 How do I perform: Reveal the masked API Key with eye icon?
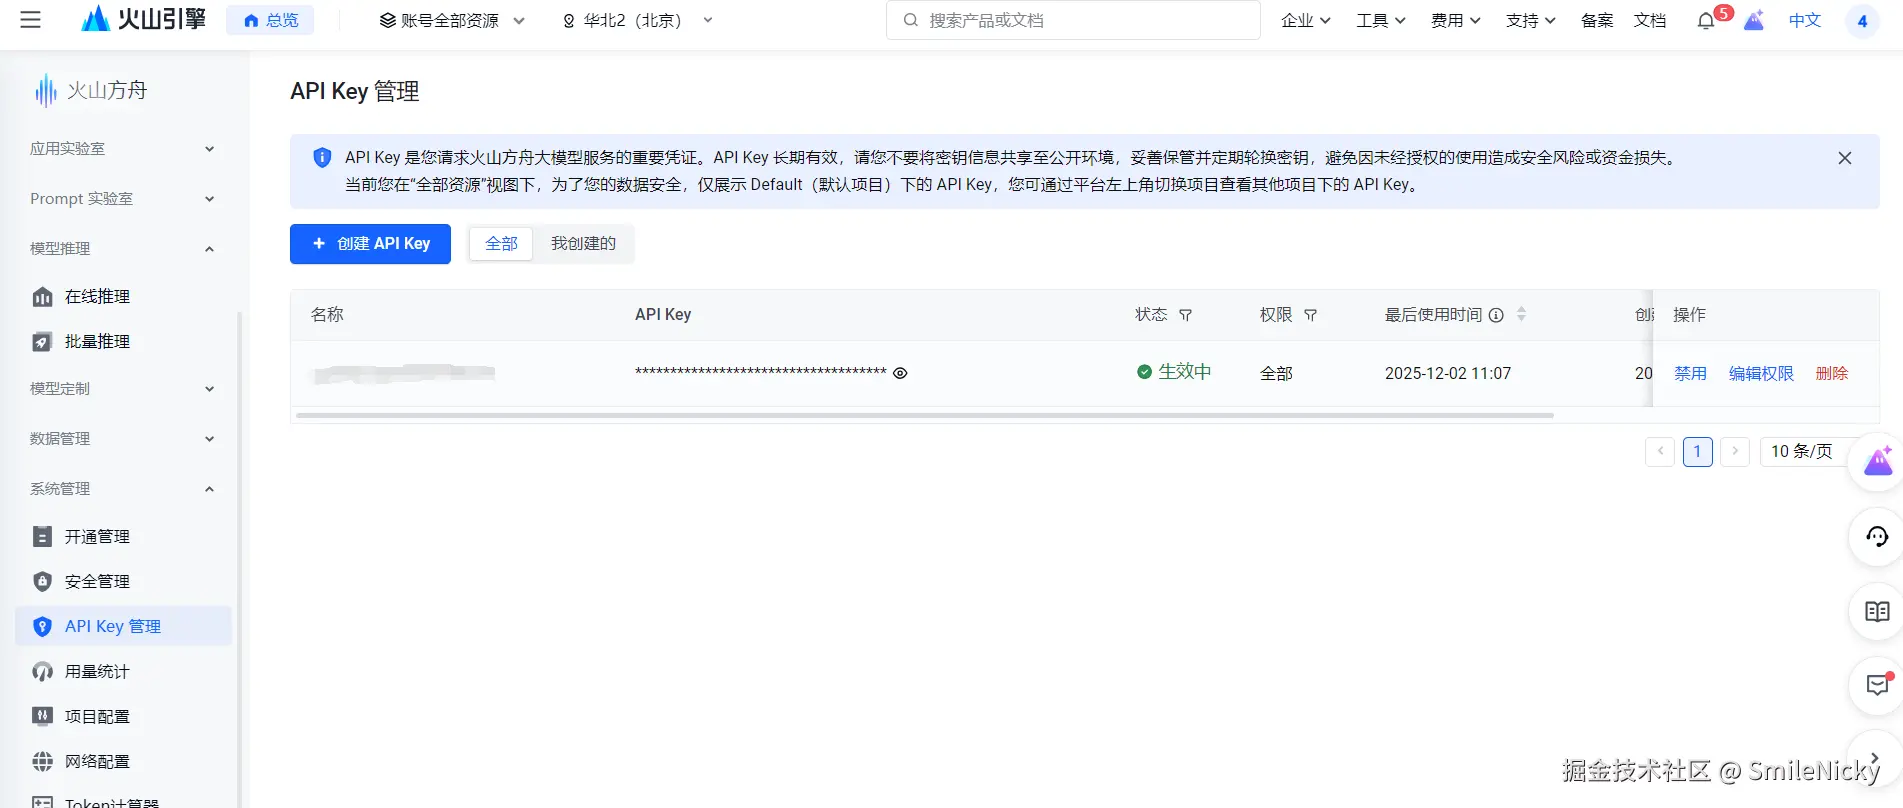900,373
